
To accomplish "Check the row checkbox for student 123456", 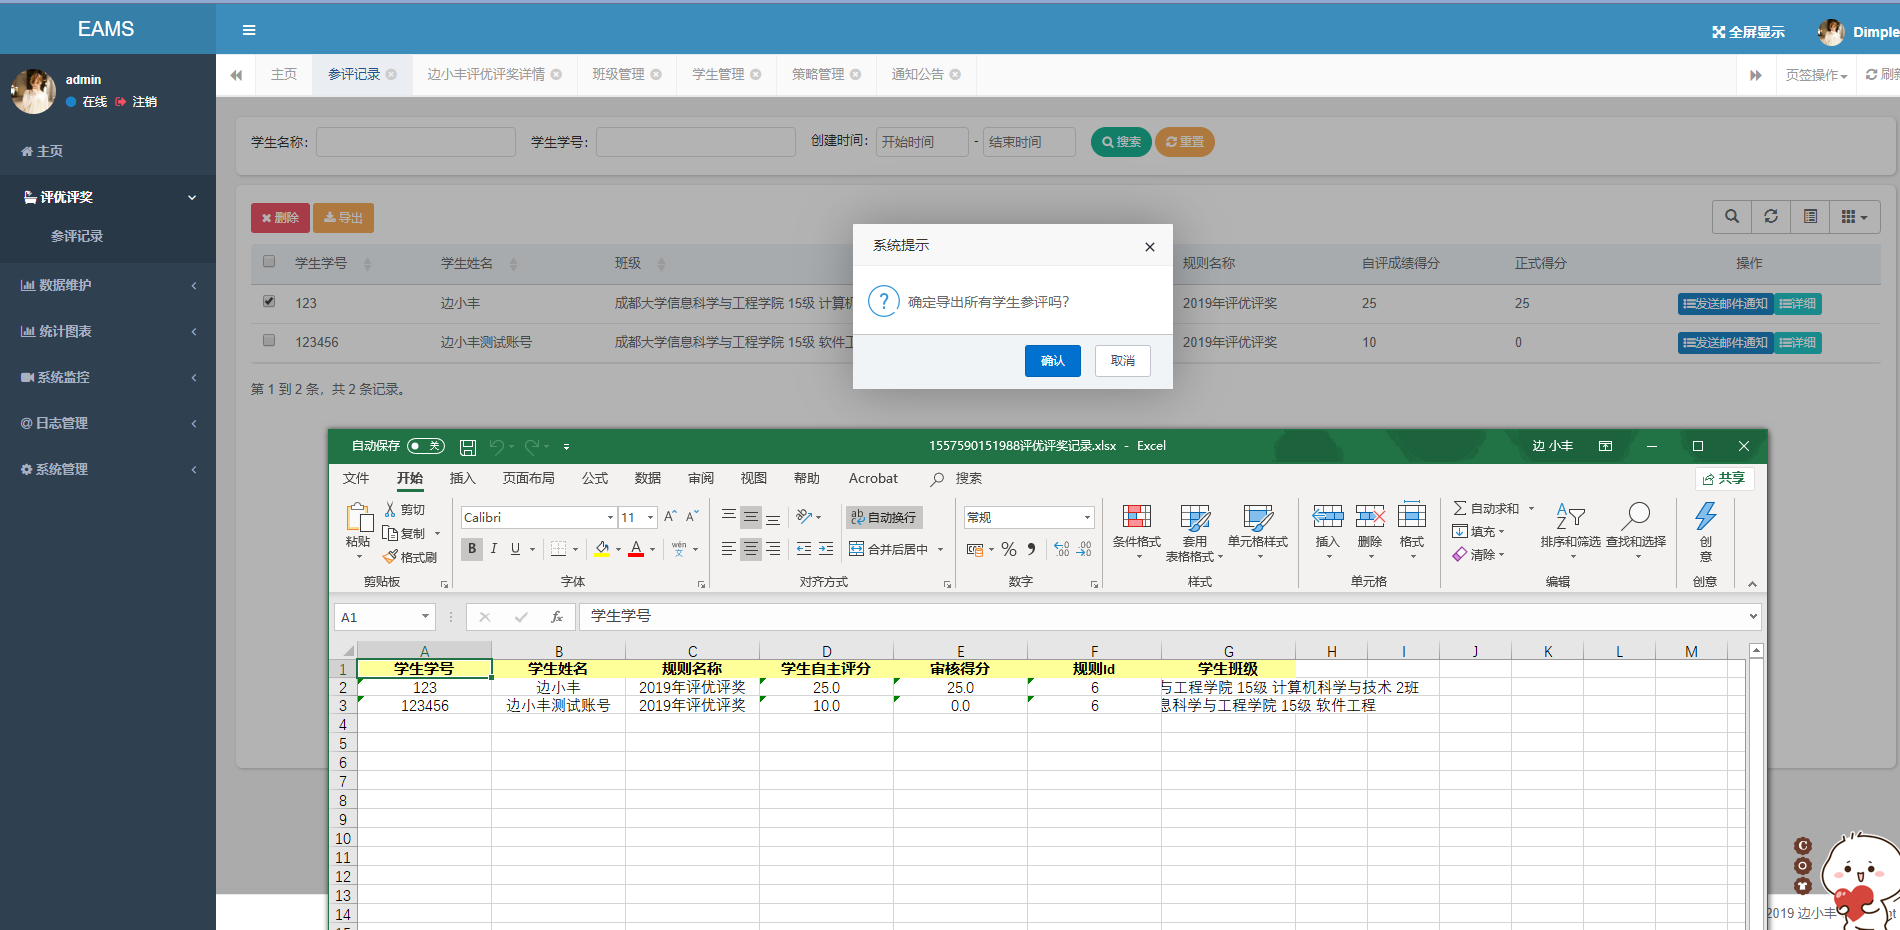I will click(x=269, y=340).
